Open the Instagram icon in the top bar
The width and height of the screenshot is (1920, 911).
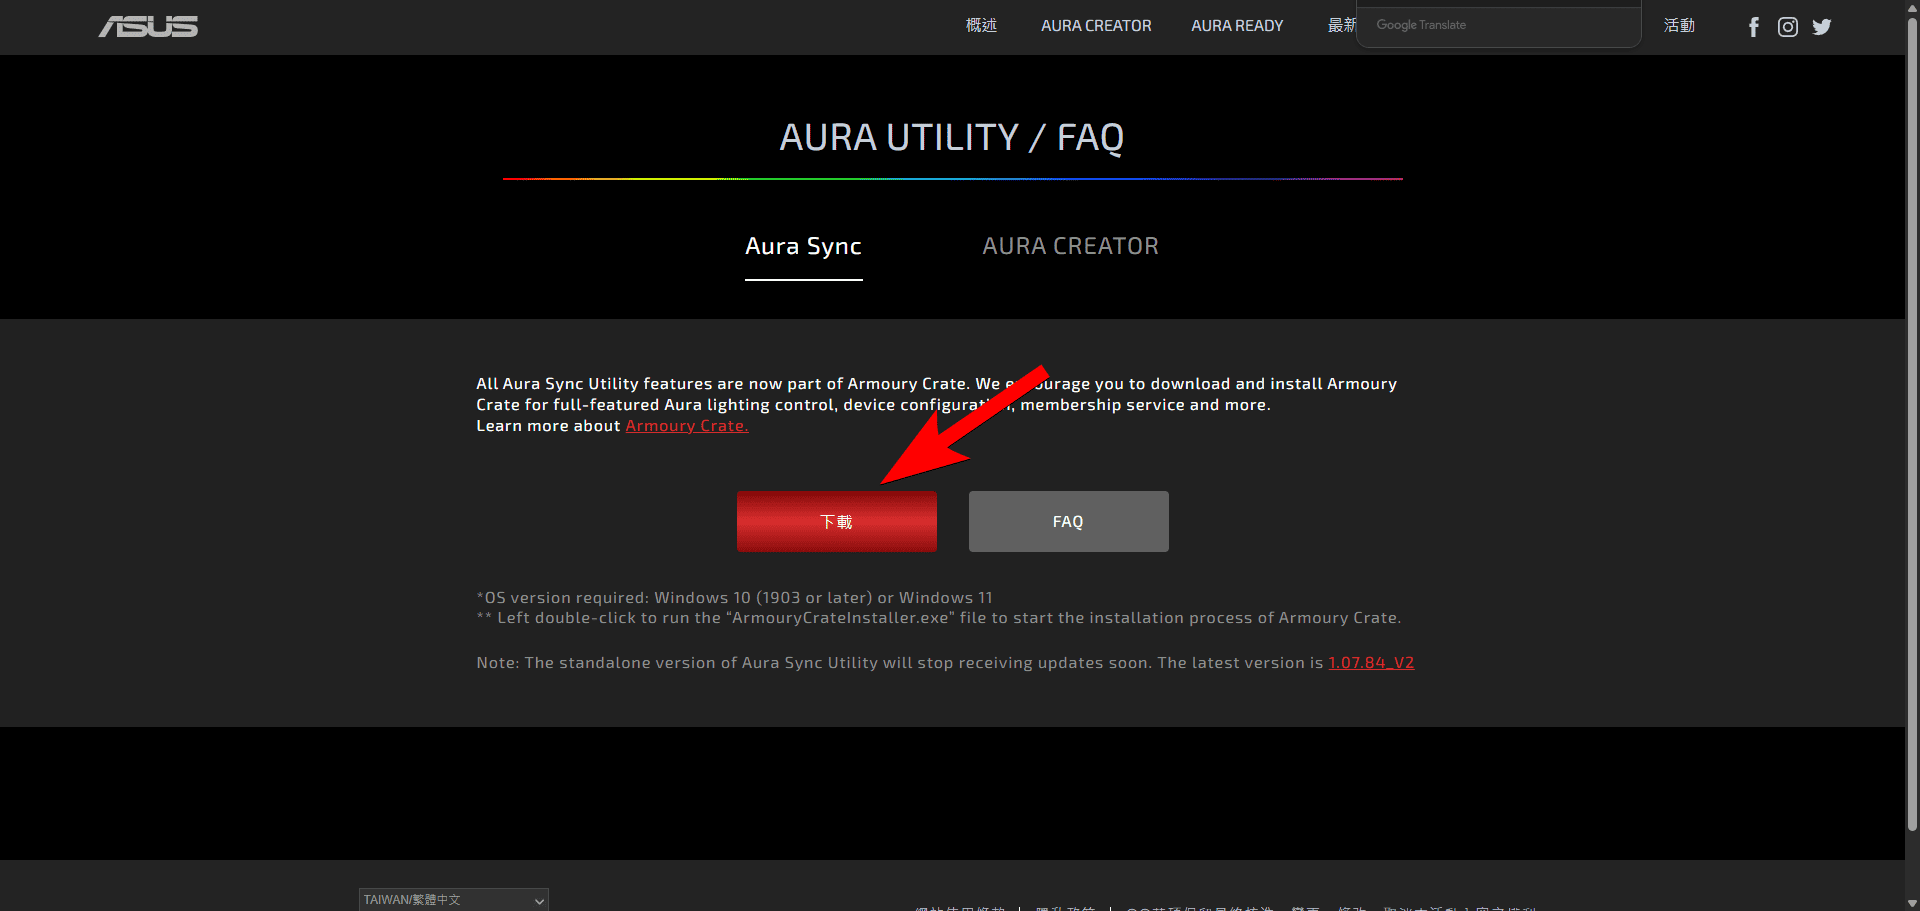[1788, 27]
